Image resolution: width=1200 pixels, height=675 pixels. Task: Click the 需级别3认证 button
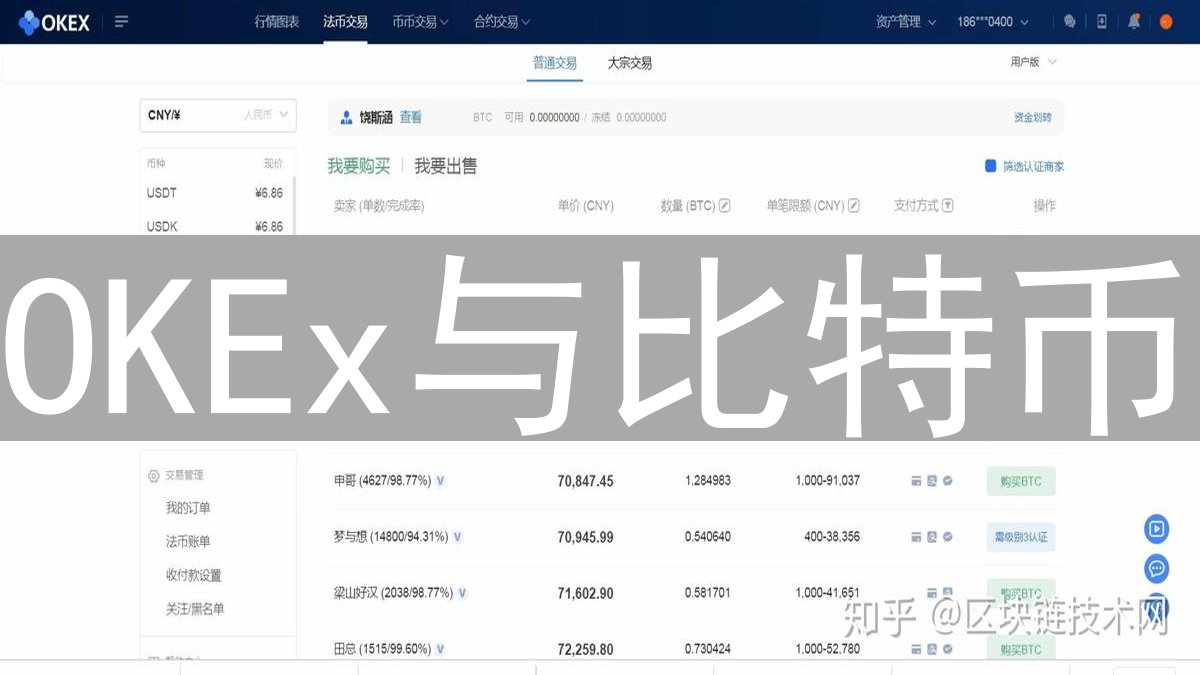1021,537
